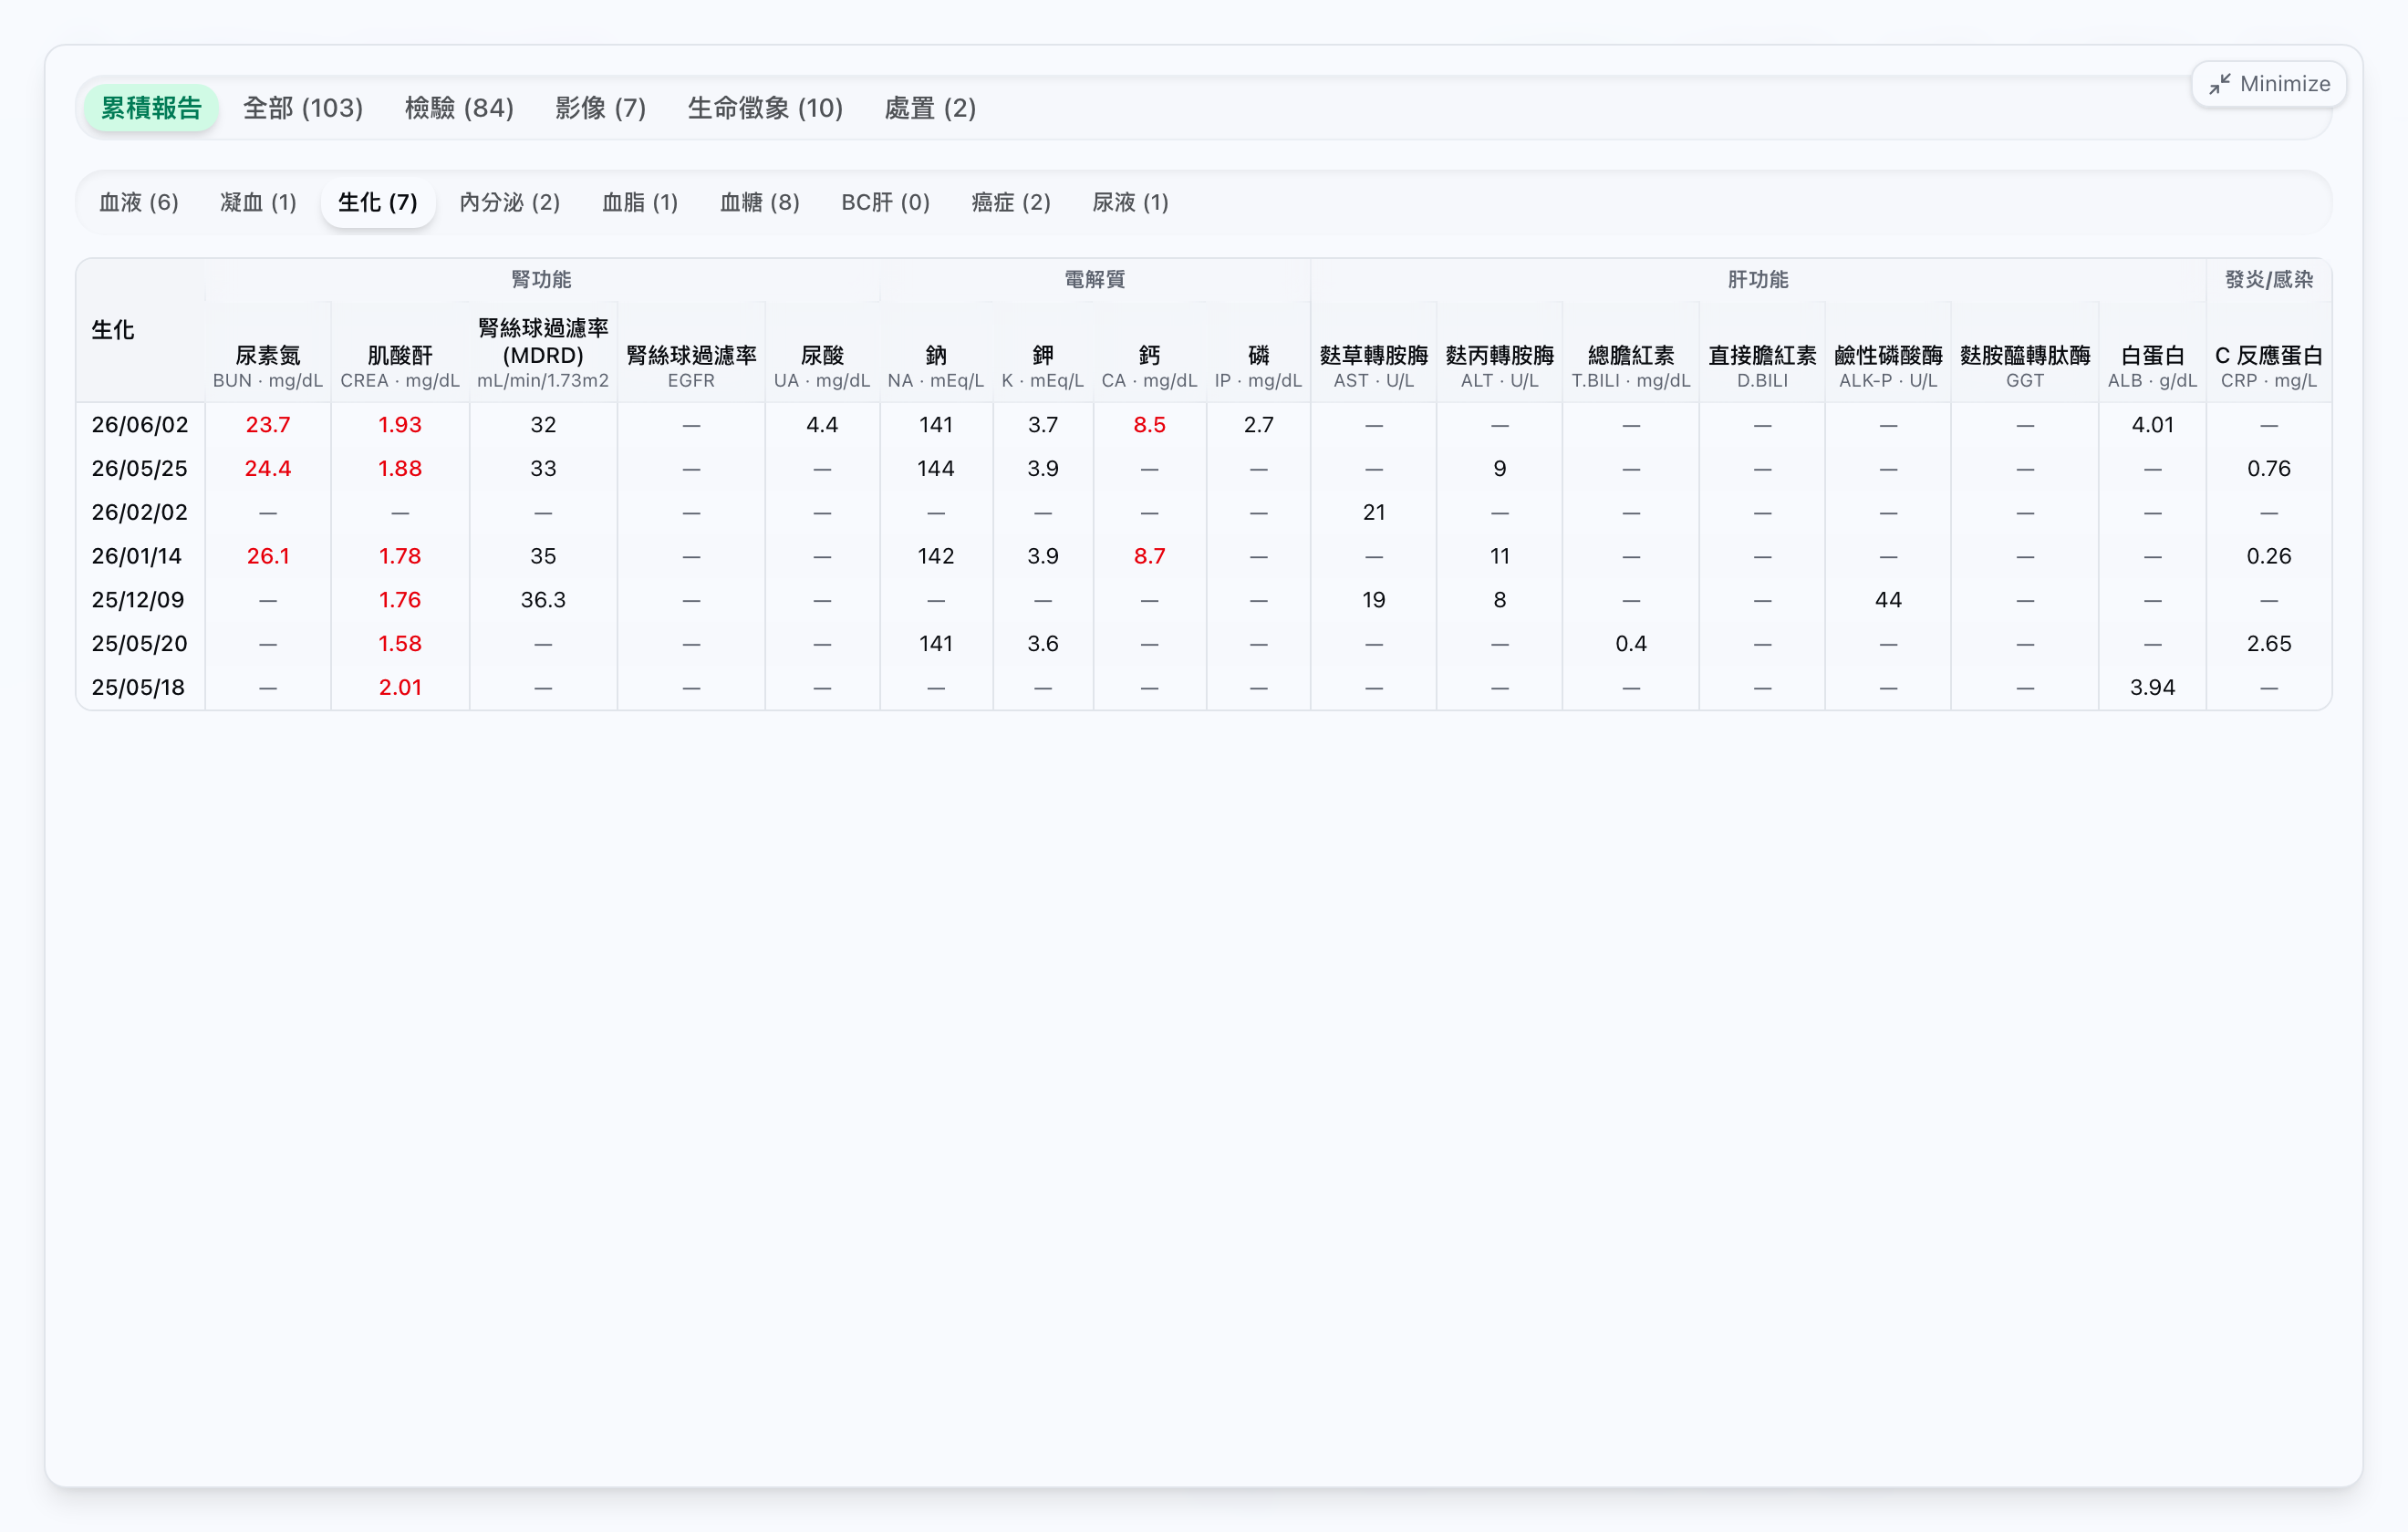The image size is (2408, 1532).
Task: Select the 生命徵象 (10) tab
Action: point(765,108)
